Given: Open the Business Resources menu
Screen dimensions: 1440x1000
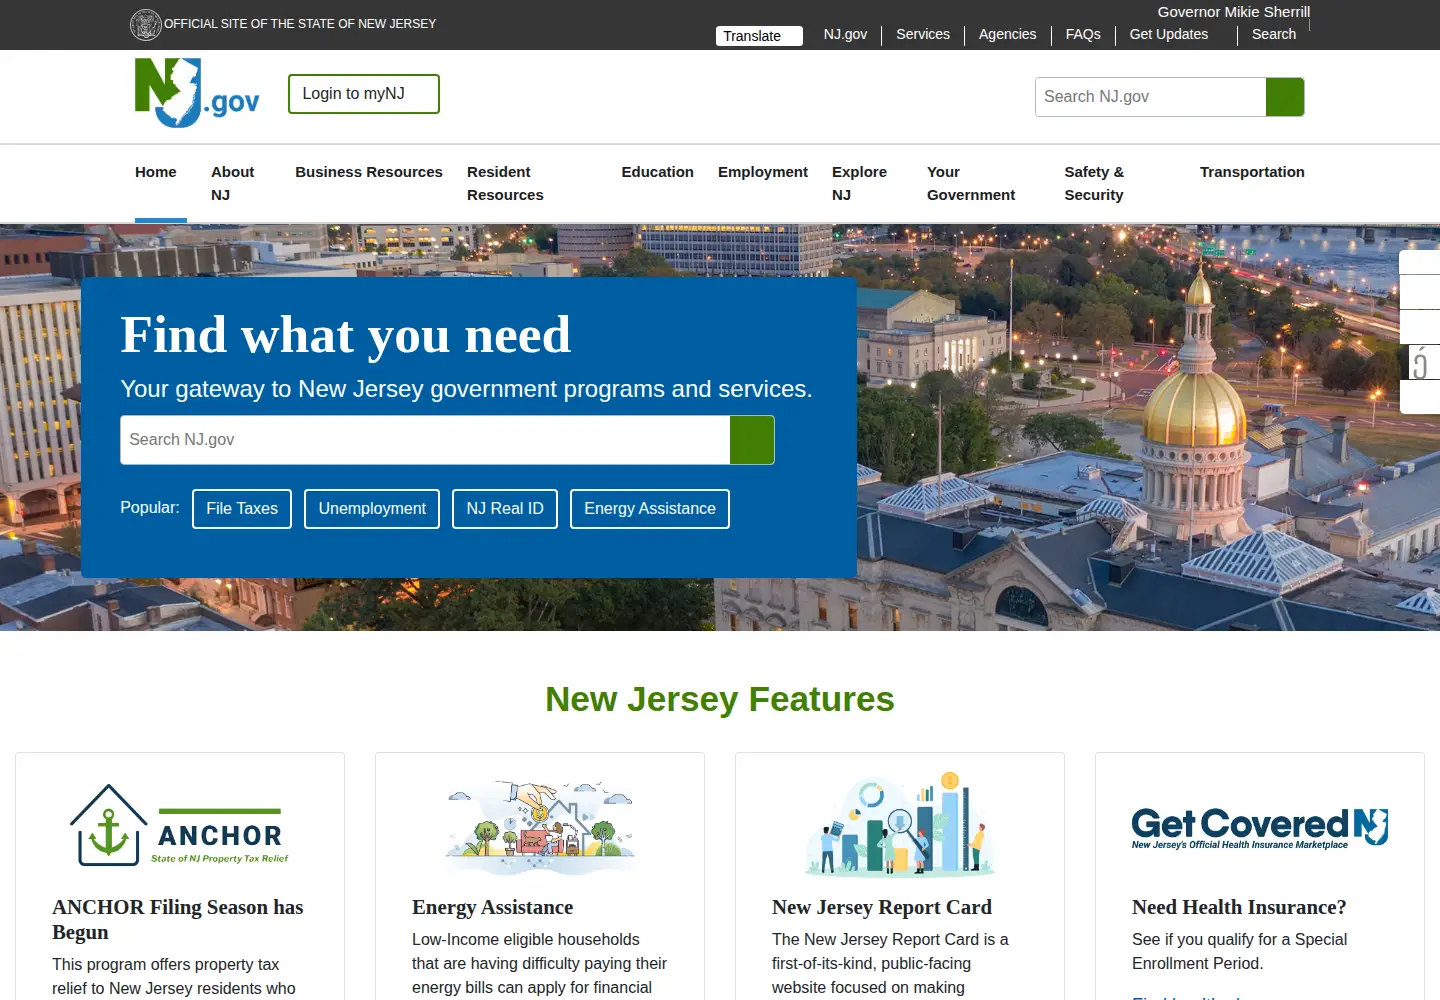Looking at the screenshot, I should [x=369, y=172].
